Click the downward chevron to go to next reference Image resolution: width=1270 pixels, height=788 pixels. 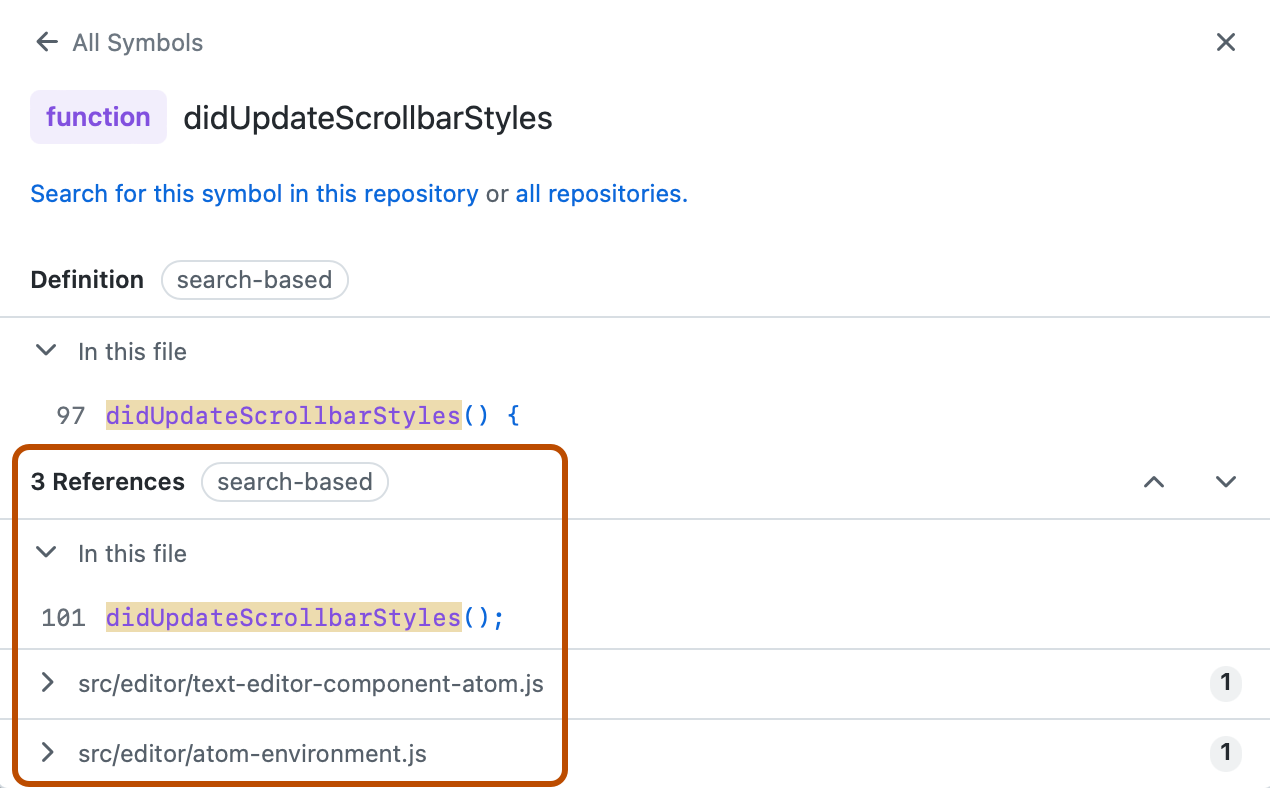(x=1226, y=482)
